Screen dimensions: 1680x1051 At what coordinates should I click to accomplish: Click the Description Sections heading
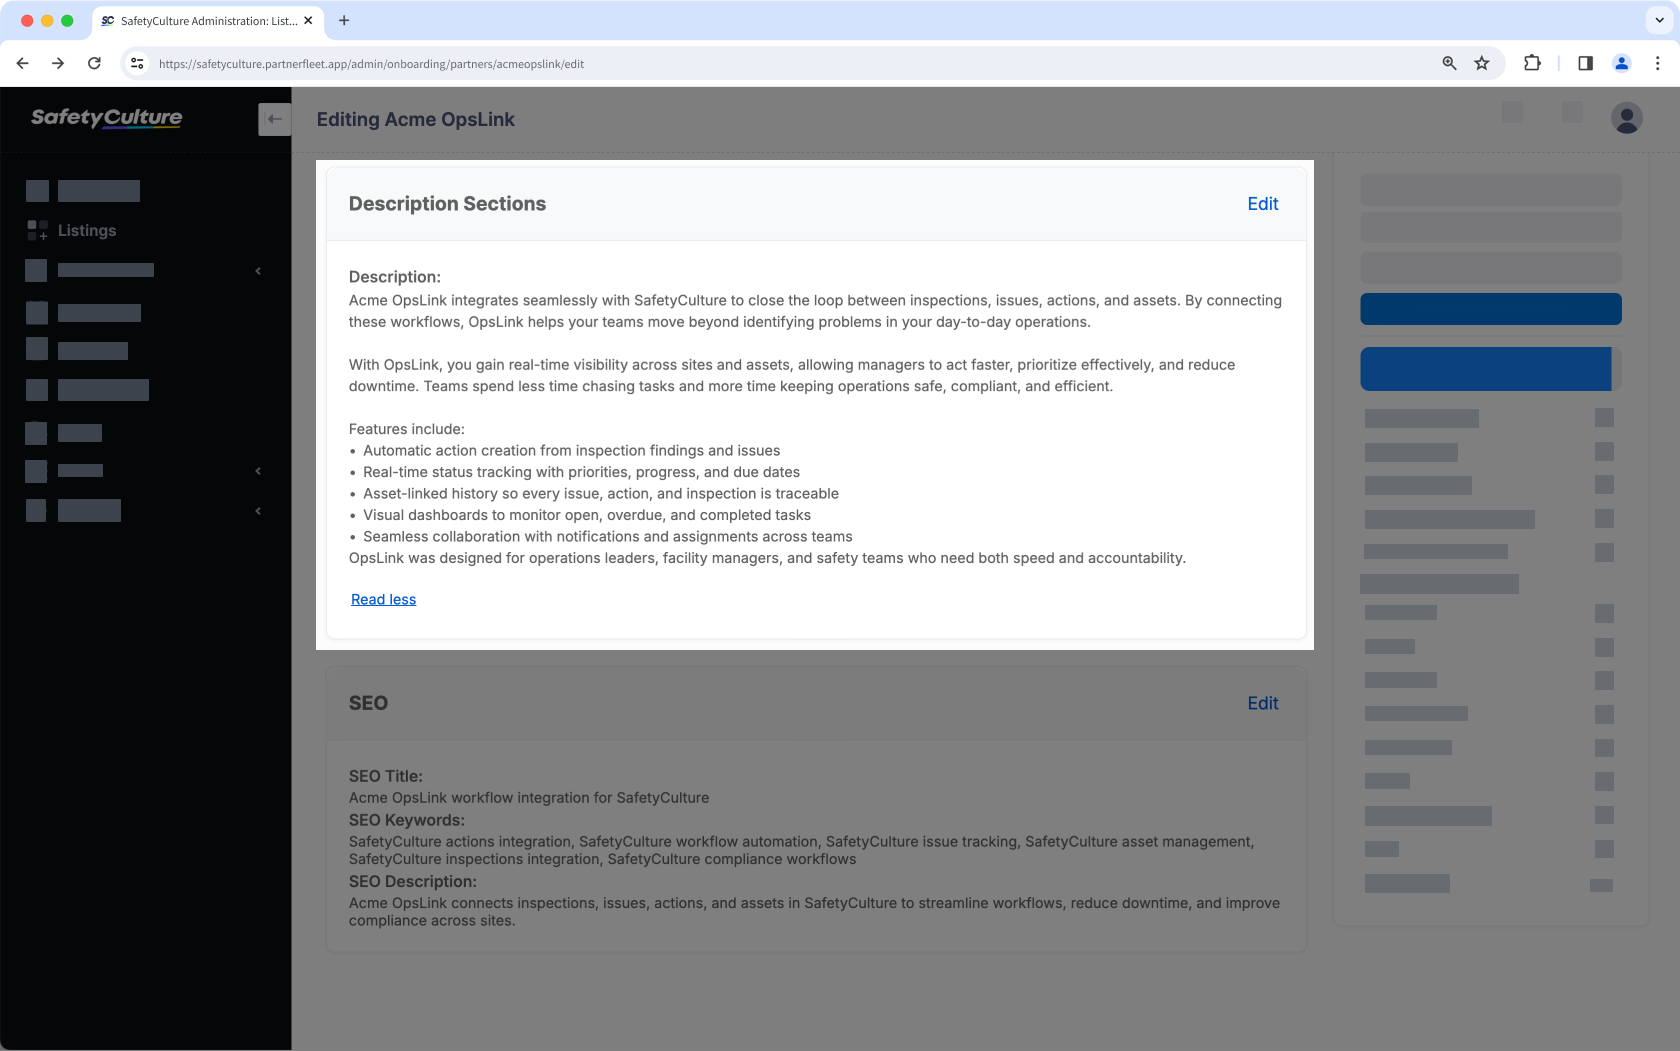point(447,204)
